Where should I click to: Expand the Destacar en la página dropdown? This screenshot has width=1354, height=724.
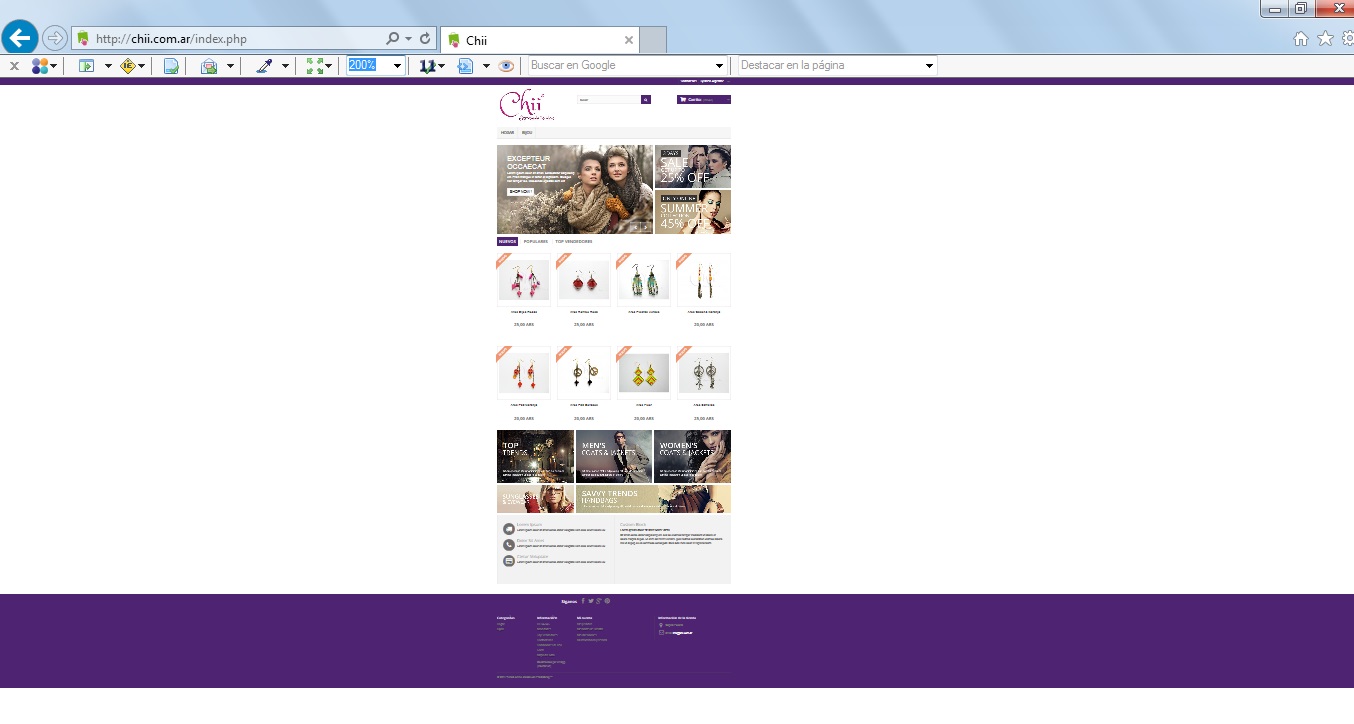pos(929,66)
